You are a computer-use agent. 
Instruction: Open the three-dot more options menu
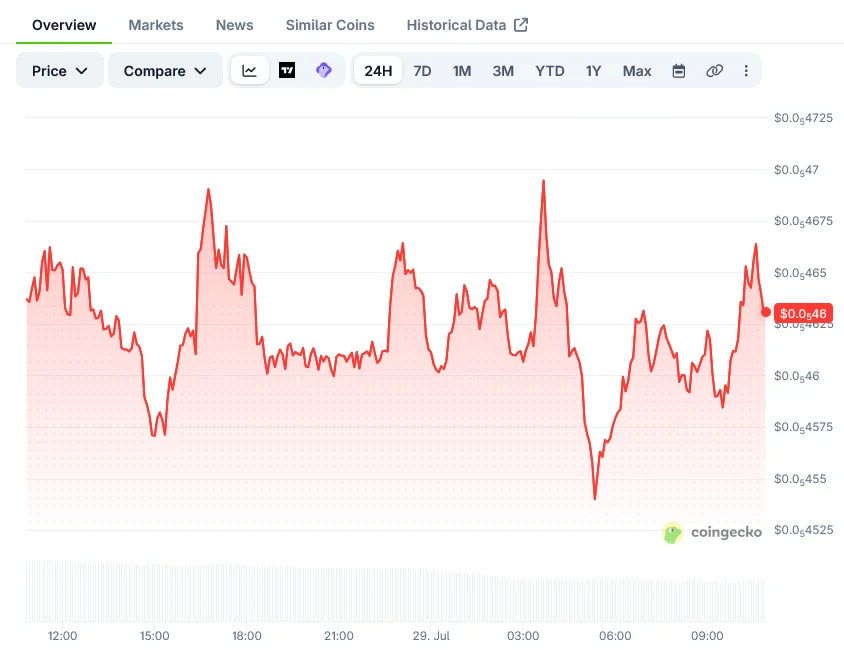[746, 71]
